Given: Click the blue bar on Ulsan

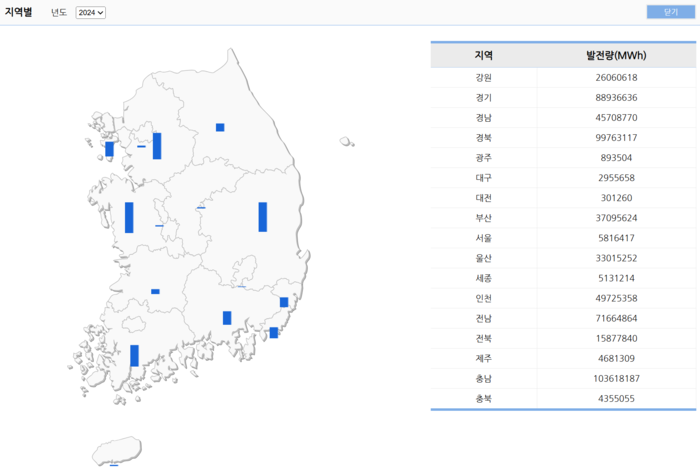Looking at the screenshot, I should pos(284,302).
